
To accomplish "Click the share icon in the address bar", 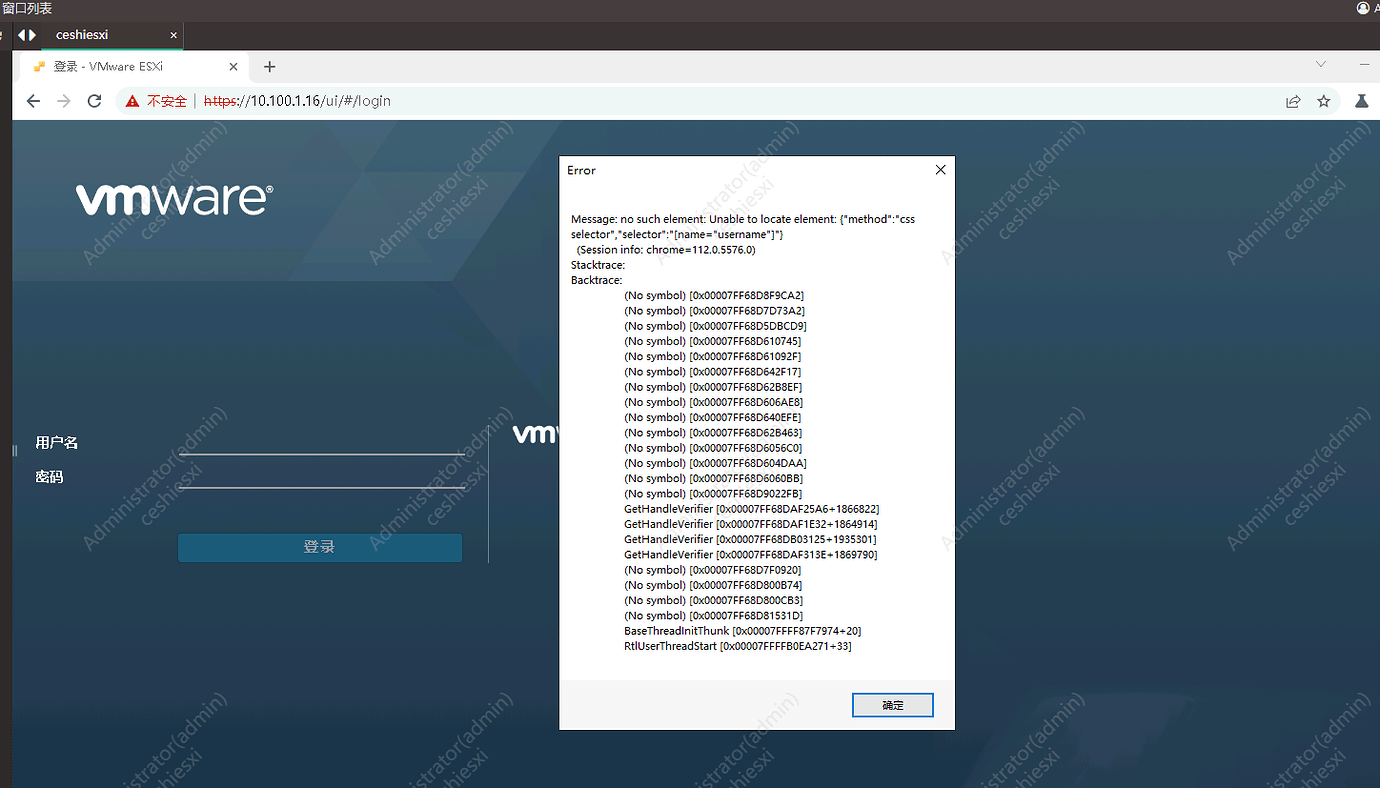I will (x=1293, y=100).
